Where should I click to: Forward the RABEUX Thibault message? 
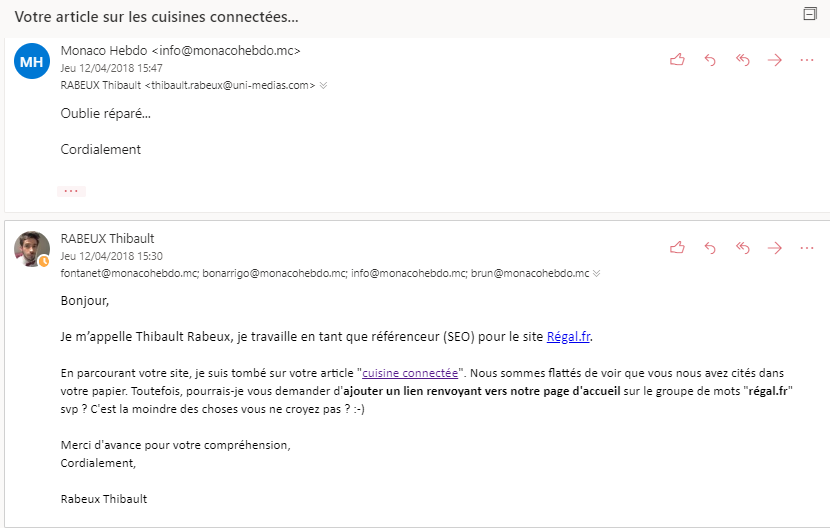(774, 247)
